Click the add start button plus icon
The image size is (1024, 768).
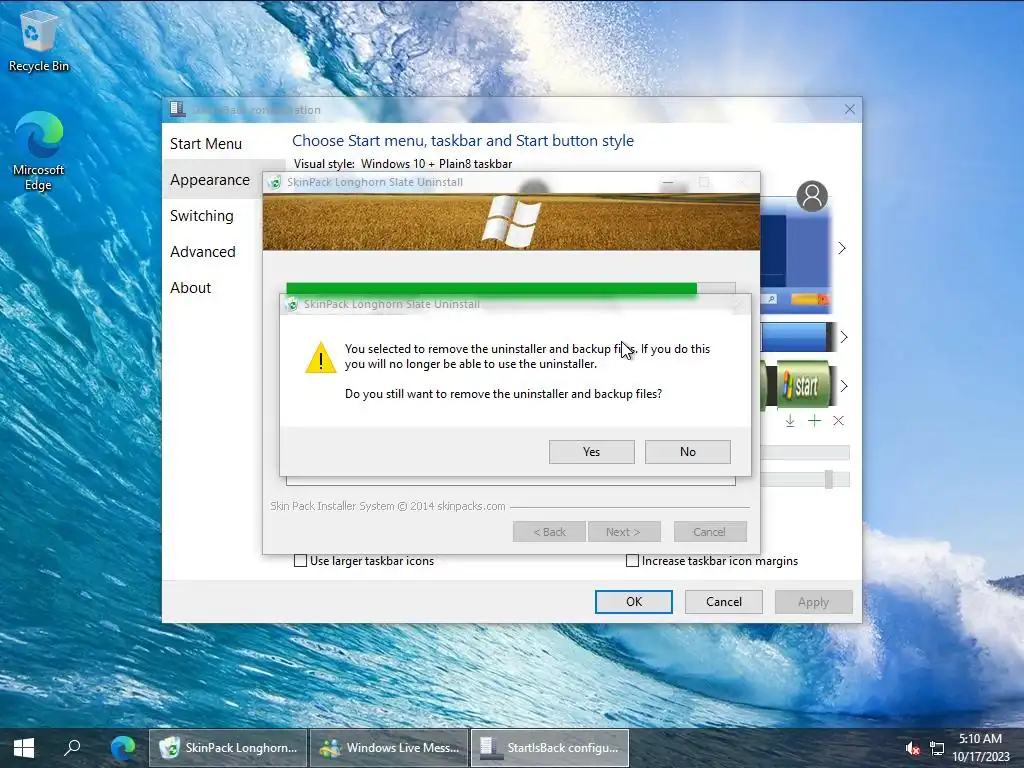click(x=814, y=421)
